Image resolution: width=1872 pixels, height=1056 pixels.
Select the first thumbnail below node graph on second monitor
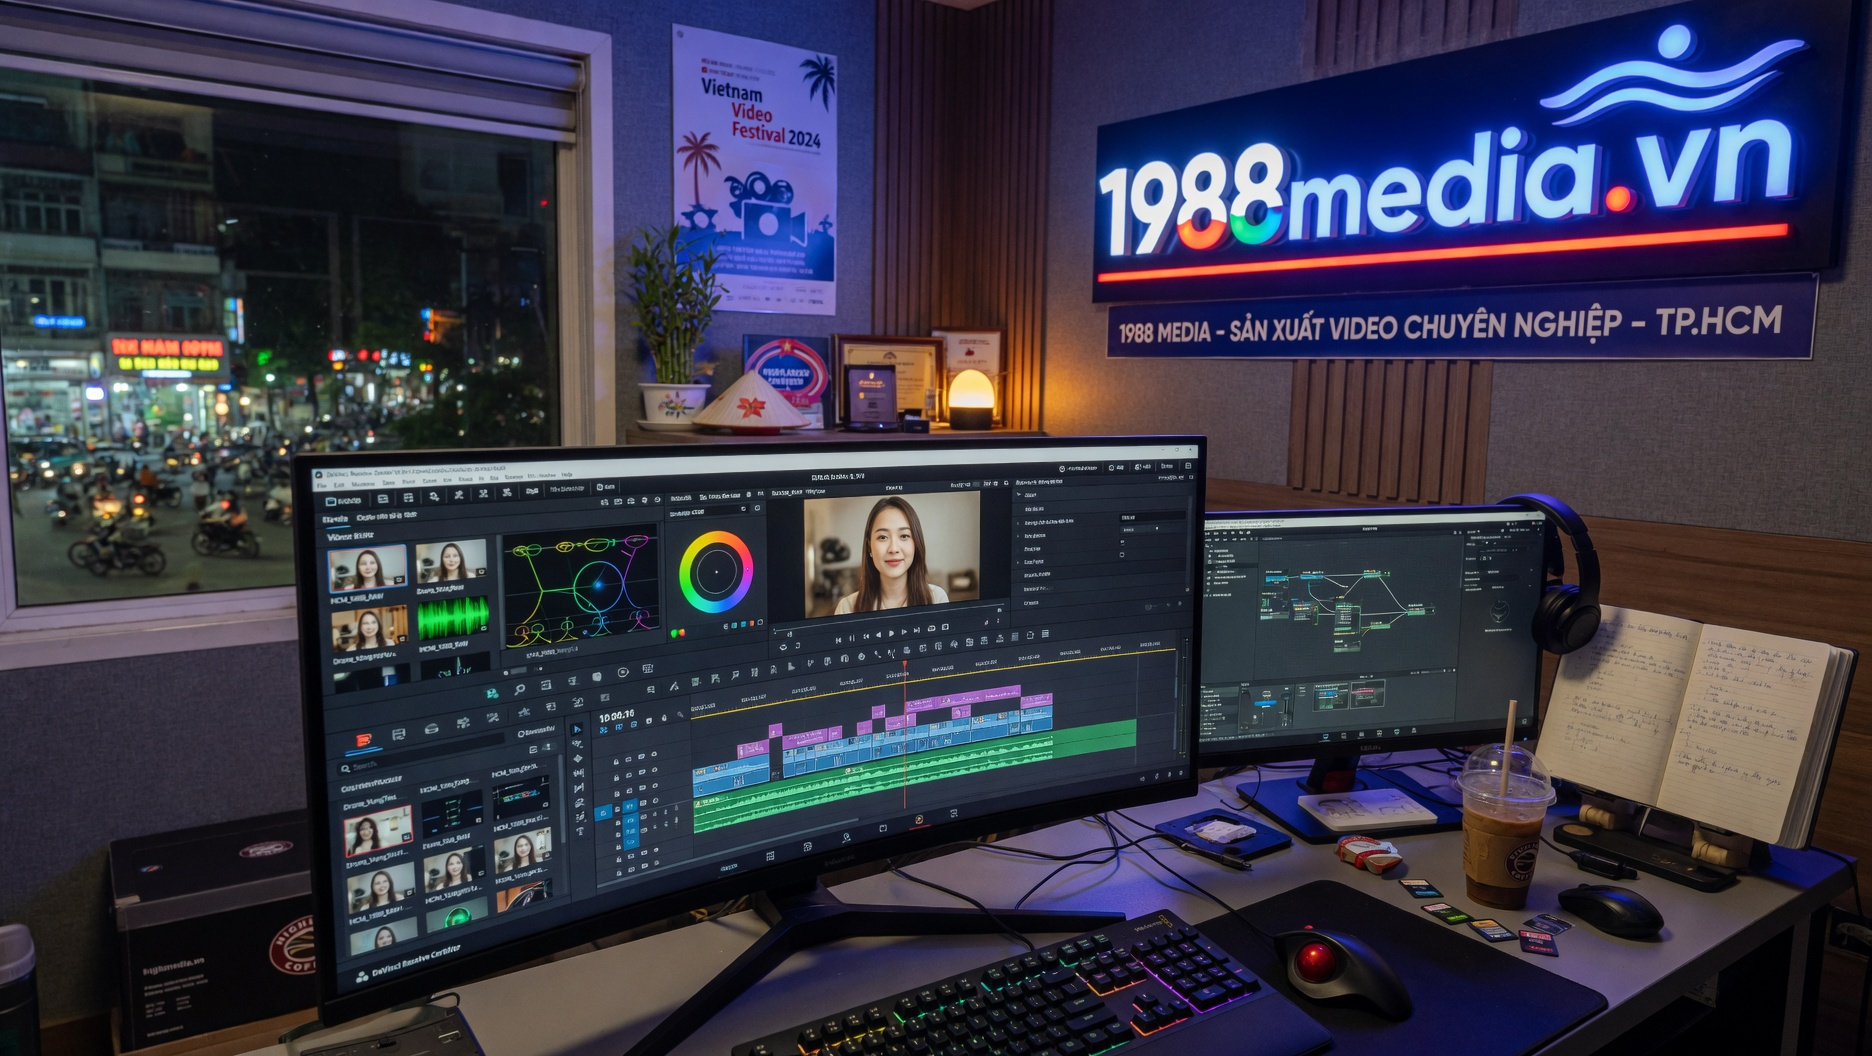[1331, 696]
